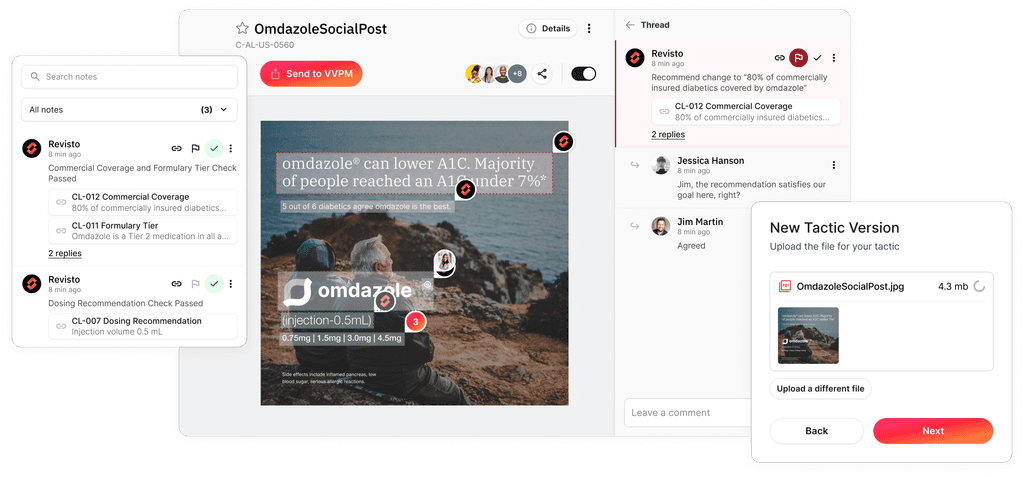1024x477 pixels.
Task: Select '5 out of 6 diabetics' annotation
Action: (367, 206)
